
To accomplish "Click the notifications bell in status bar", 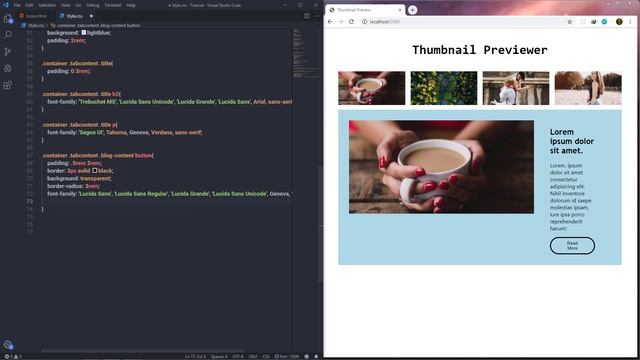I will coord(316,356).
